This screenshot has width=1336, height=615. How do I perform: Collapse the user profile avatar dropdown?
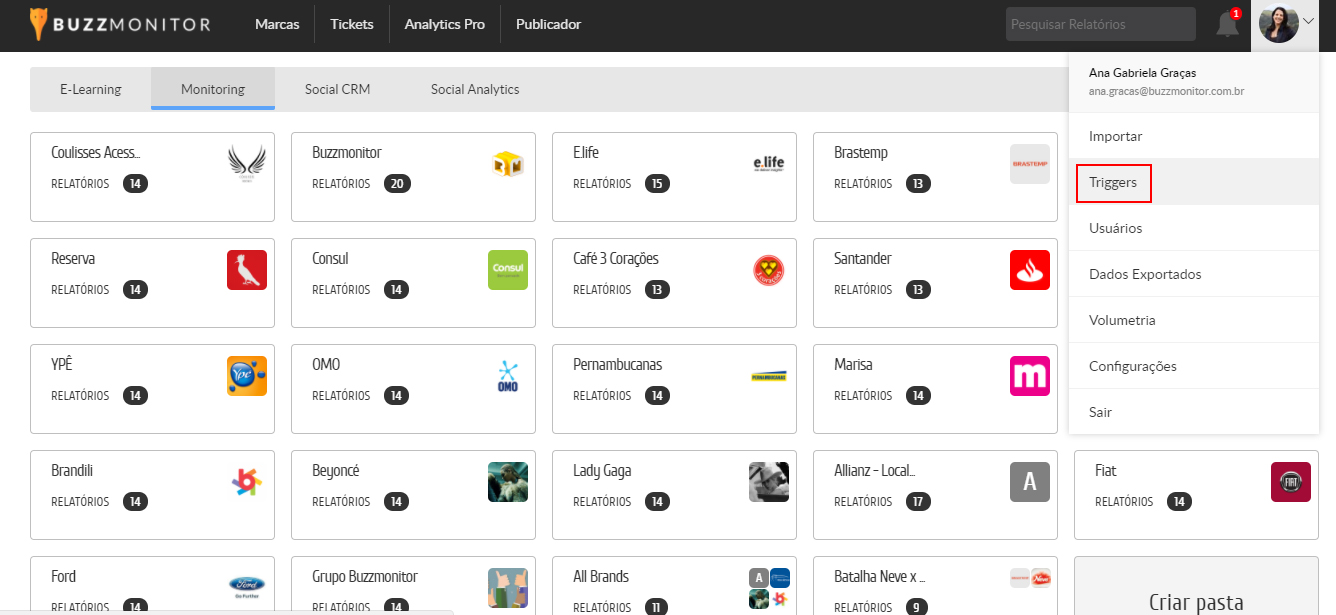(1285, 24)
